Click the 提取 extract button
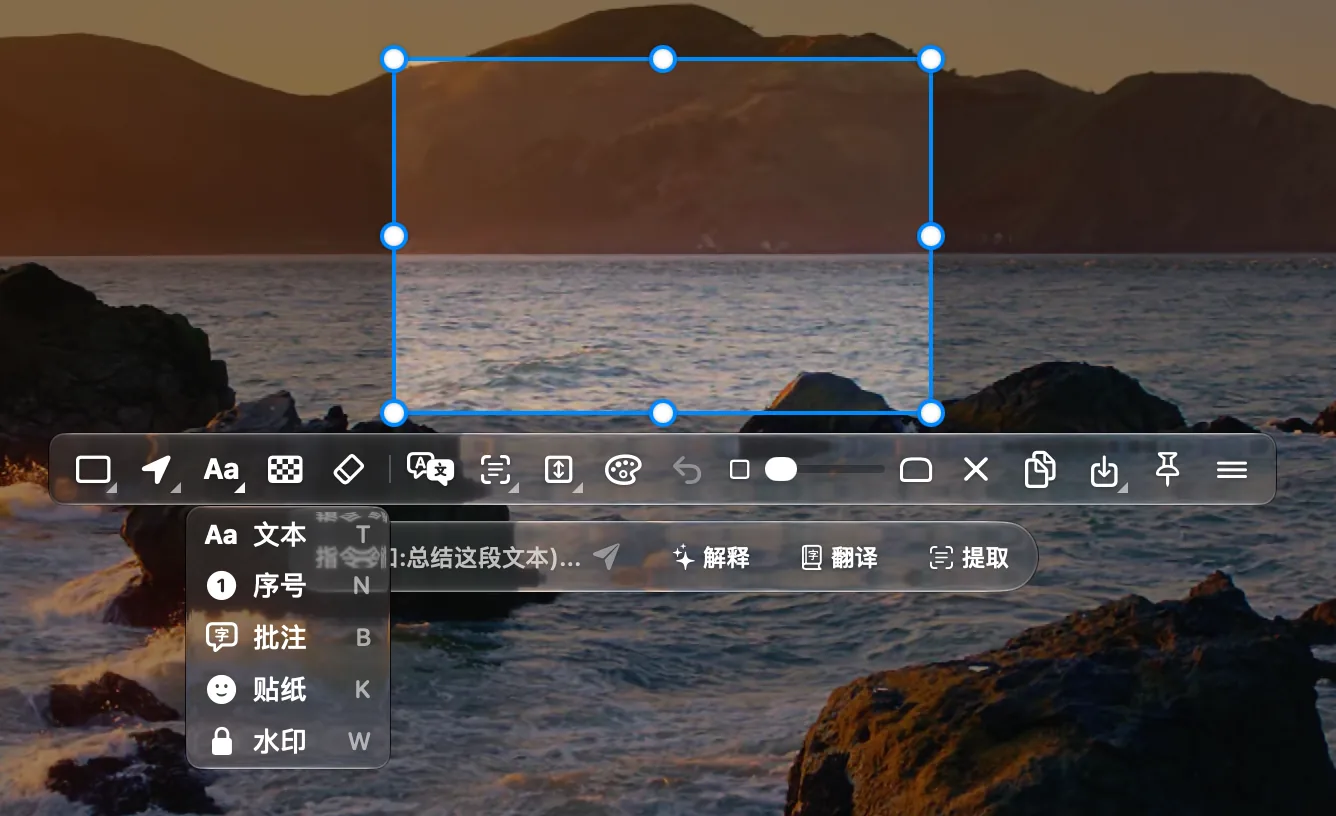 969,557
